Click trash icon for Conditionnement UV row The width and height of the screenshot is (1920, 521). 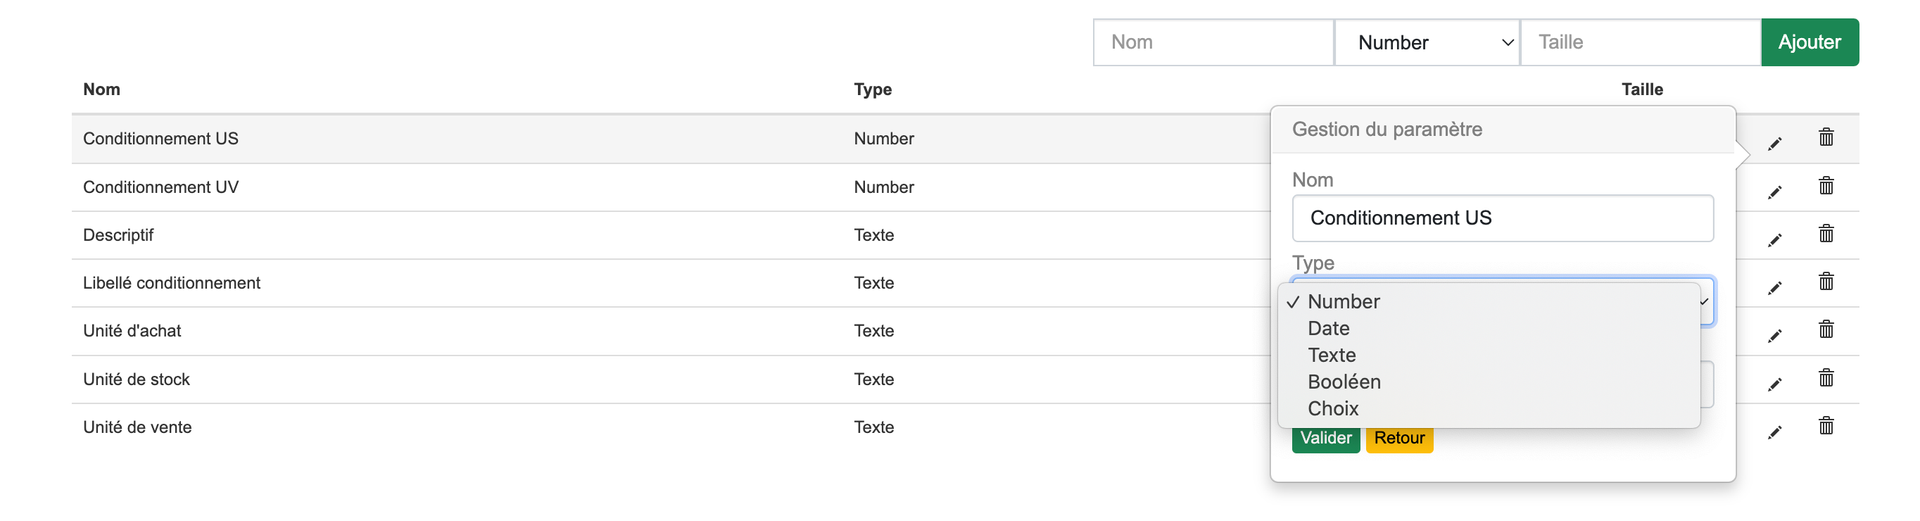pos(1826,185)
